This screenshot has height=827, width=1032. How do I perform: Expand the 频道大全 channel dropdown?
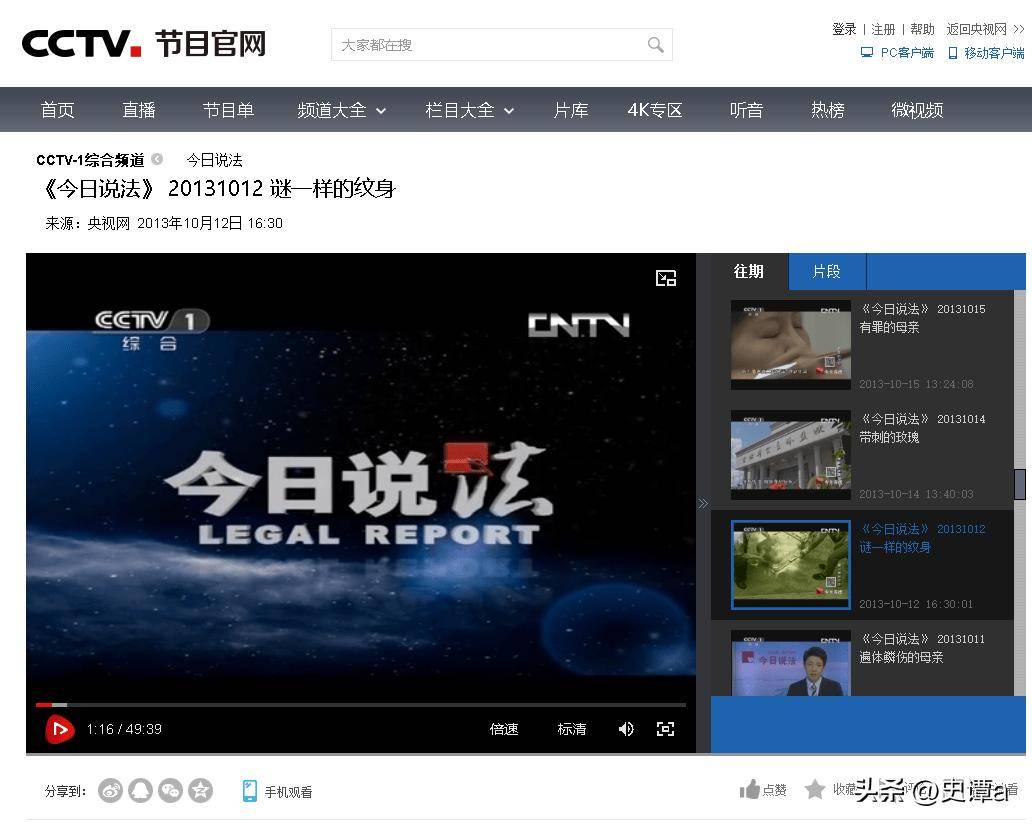341,110
